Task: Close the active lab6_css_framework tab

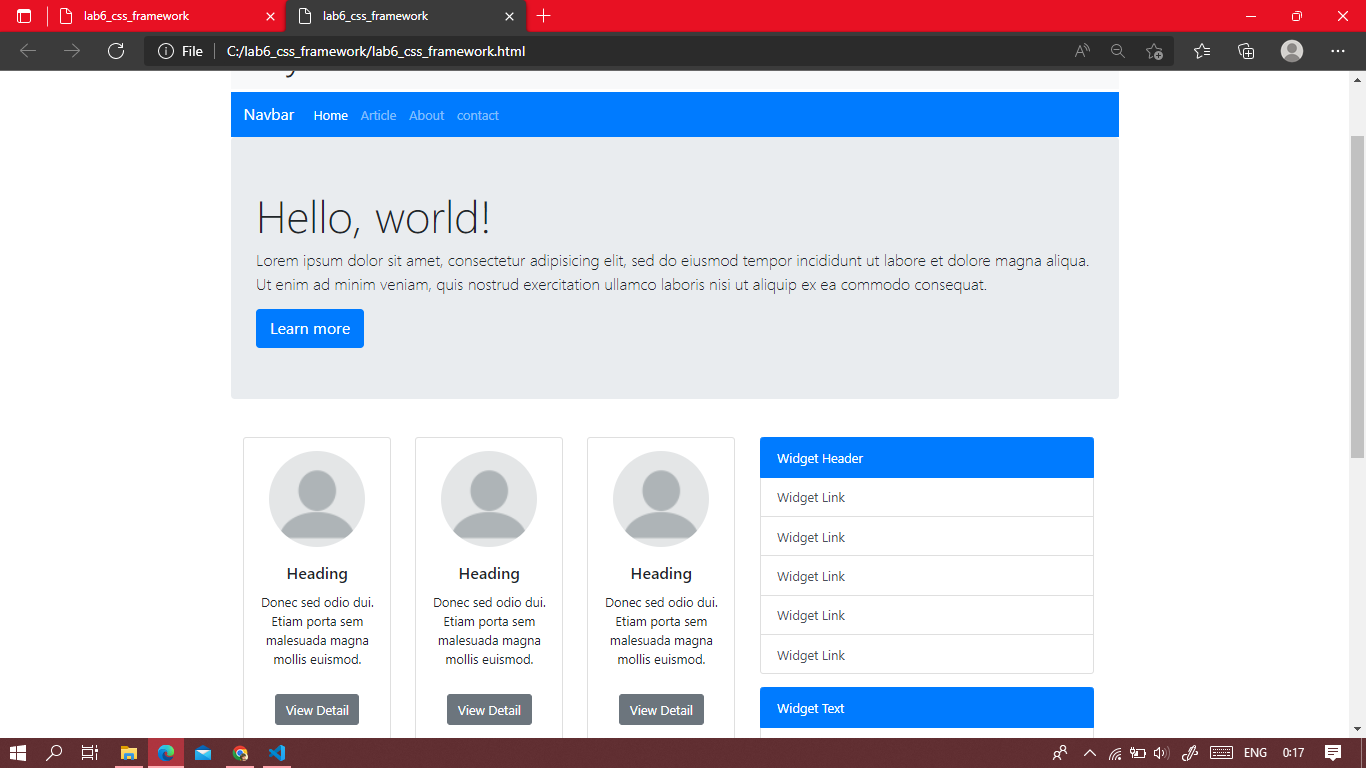Action: coord(509,16)
